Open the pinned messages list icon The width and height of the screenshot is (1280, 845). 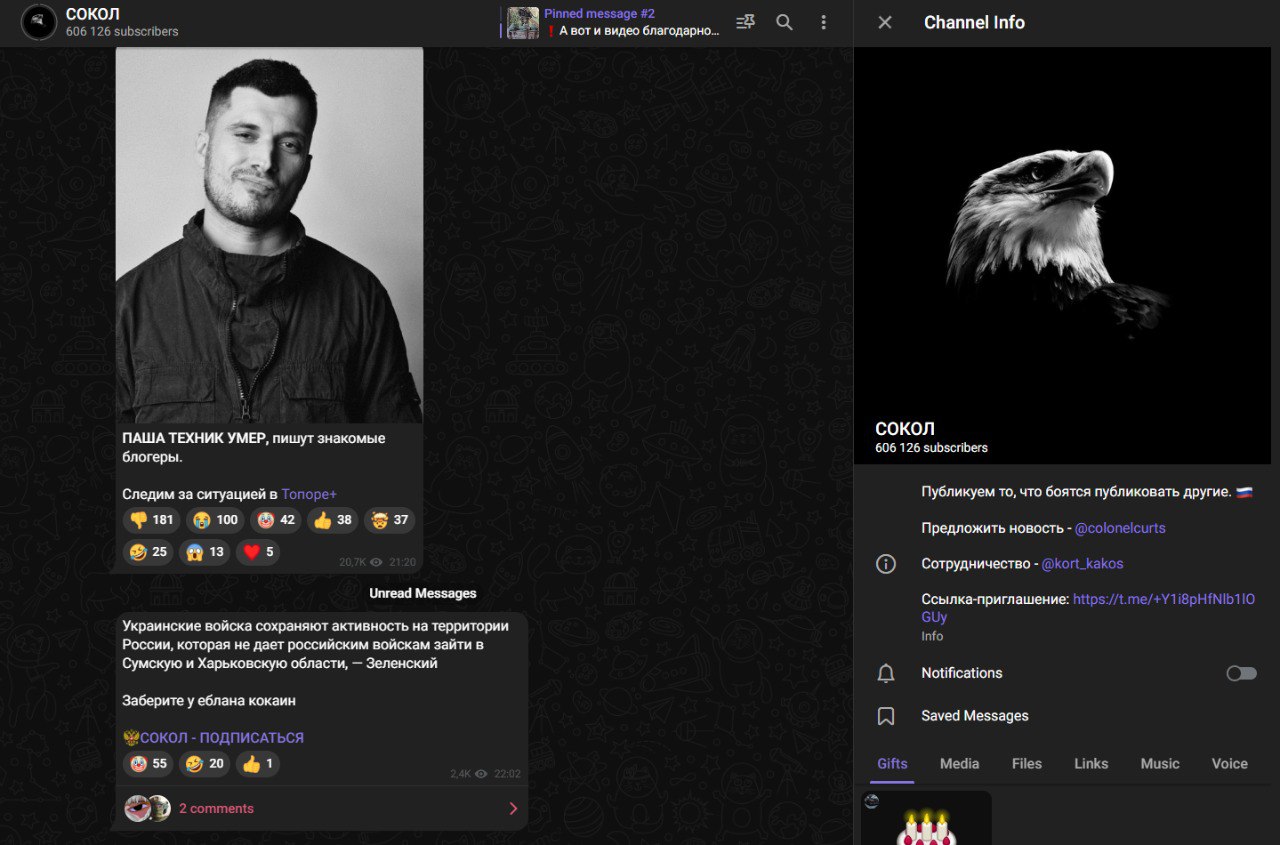point(746,22)
